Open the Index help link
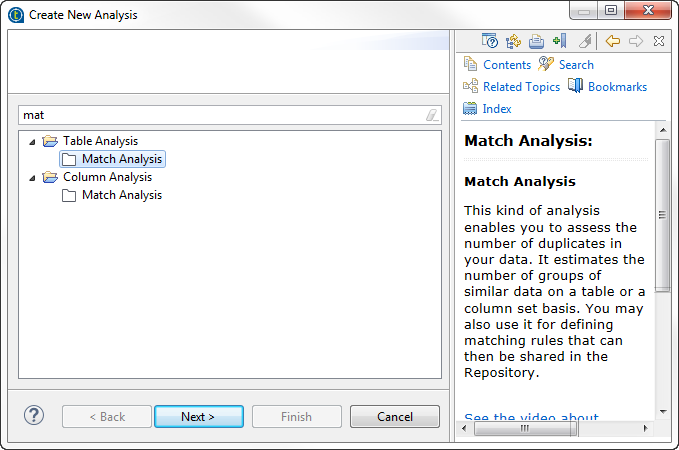 click(496, 109)
